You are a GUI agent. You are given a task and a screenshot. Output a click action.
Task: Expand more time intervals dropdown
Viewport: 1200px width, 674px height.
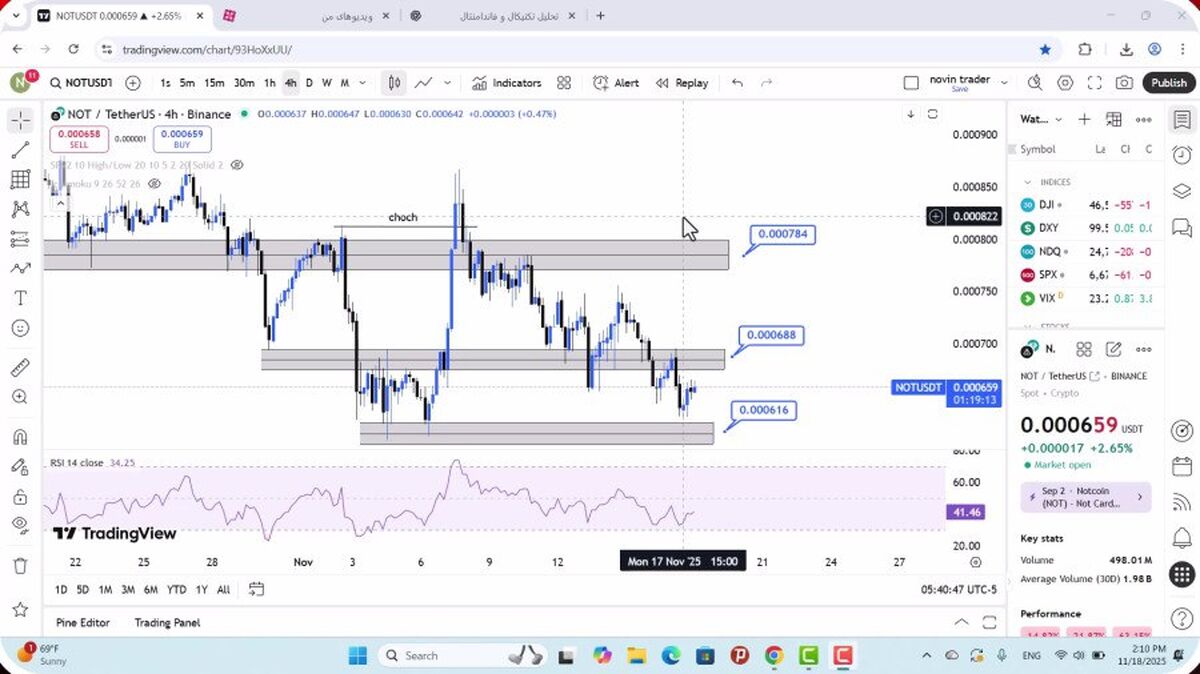(x=362, y=83)
